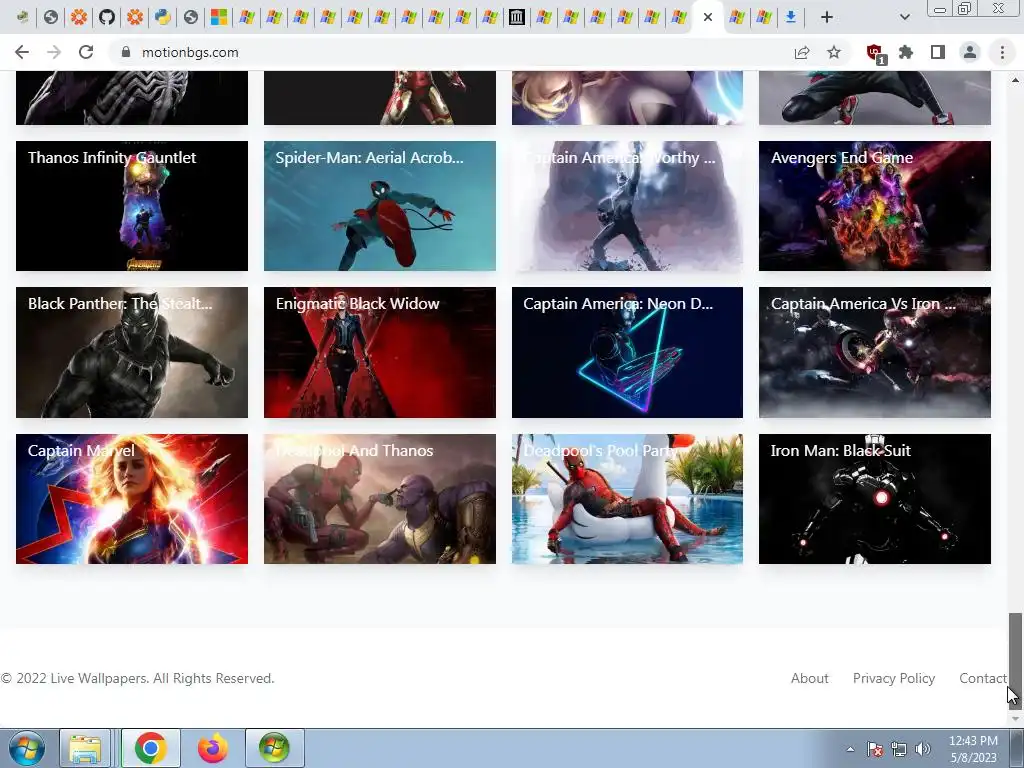Open the uBlock Origin extension icon
Screen dimensions: 1024x768
point(875,54)
